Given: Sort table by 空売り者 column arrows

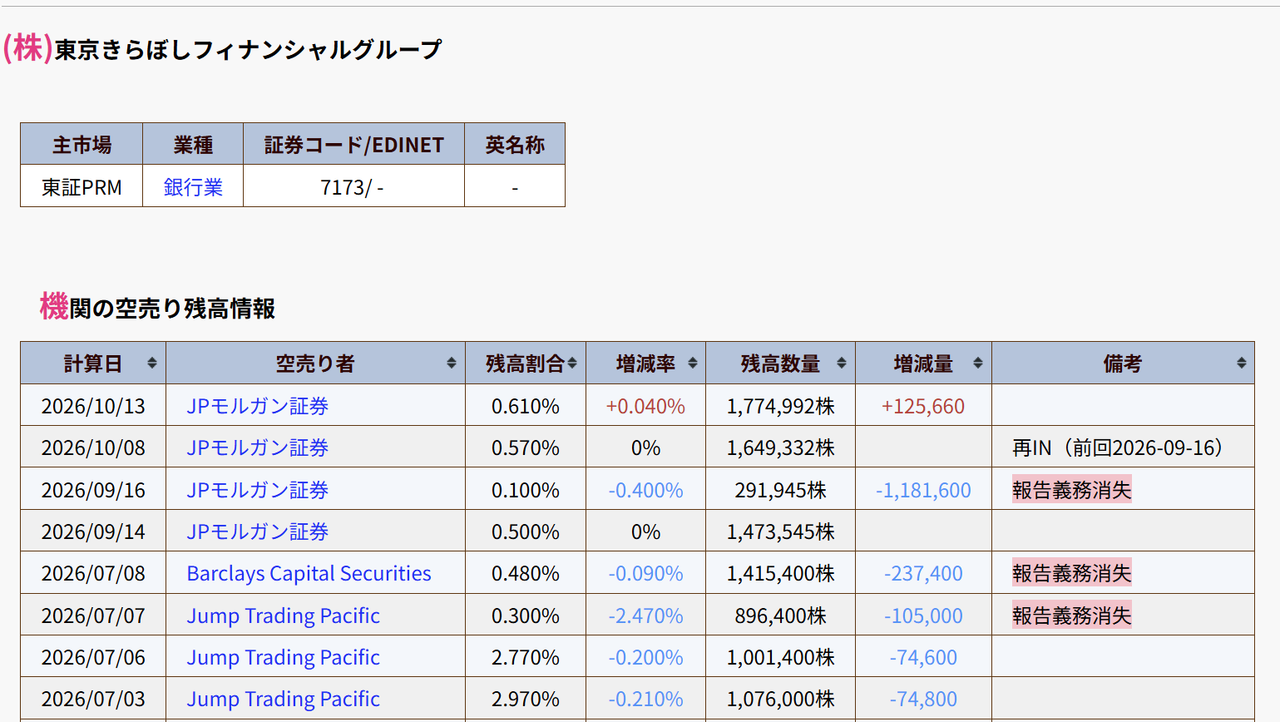Looking at the screenshot, I should (451, 363).
